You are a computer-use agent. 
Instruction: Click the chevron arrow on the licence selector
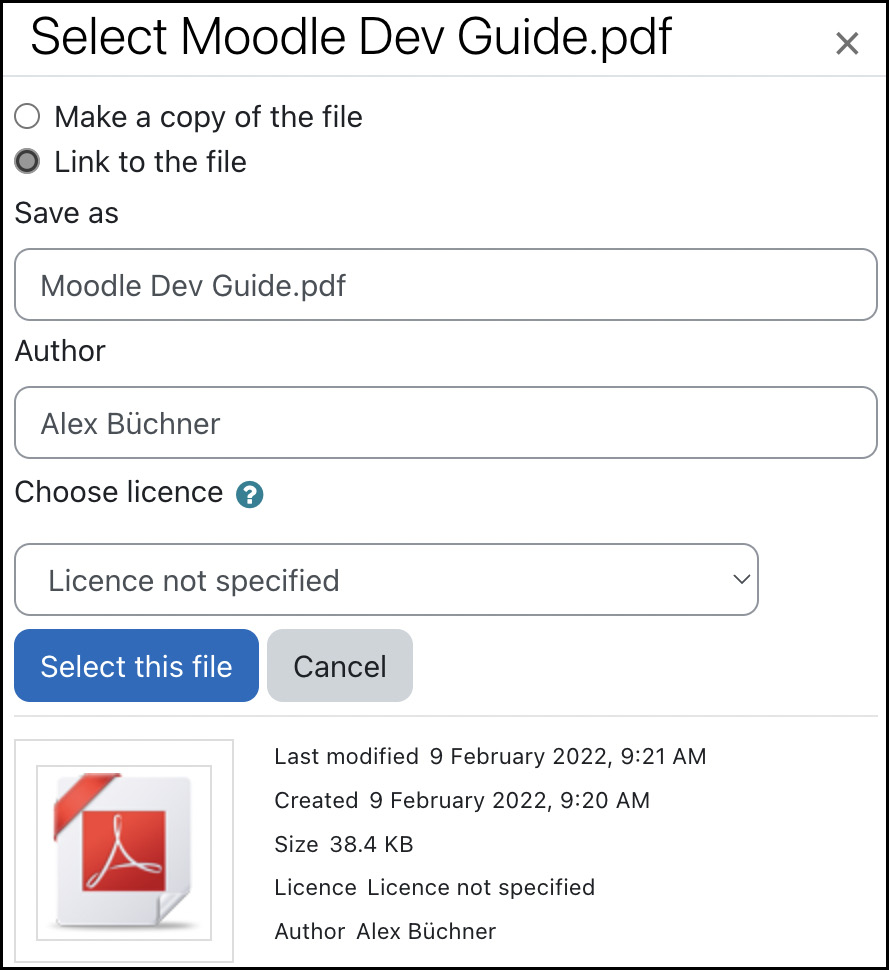(741, 580)
